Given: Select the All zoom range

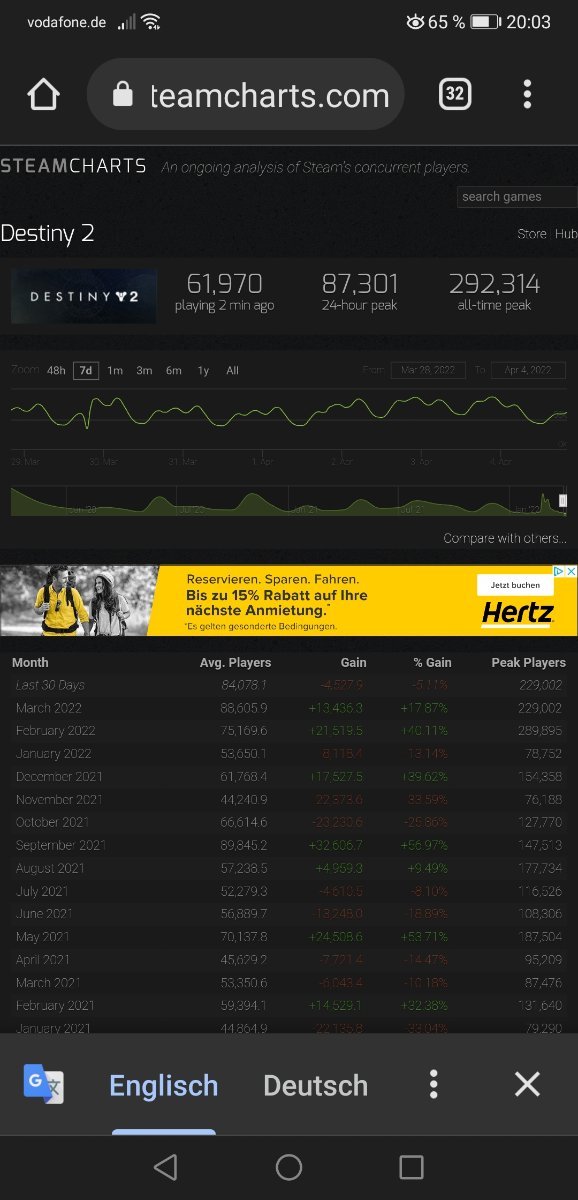Looking at the screenshot, I should (x=232, y=370).
